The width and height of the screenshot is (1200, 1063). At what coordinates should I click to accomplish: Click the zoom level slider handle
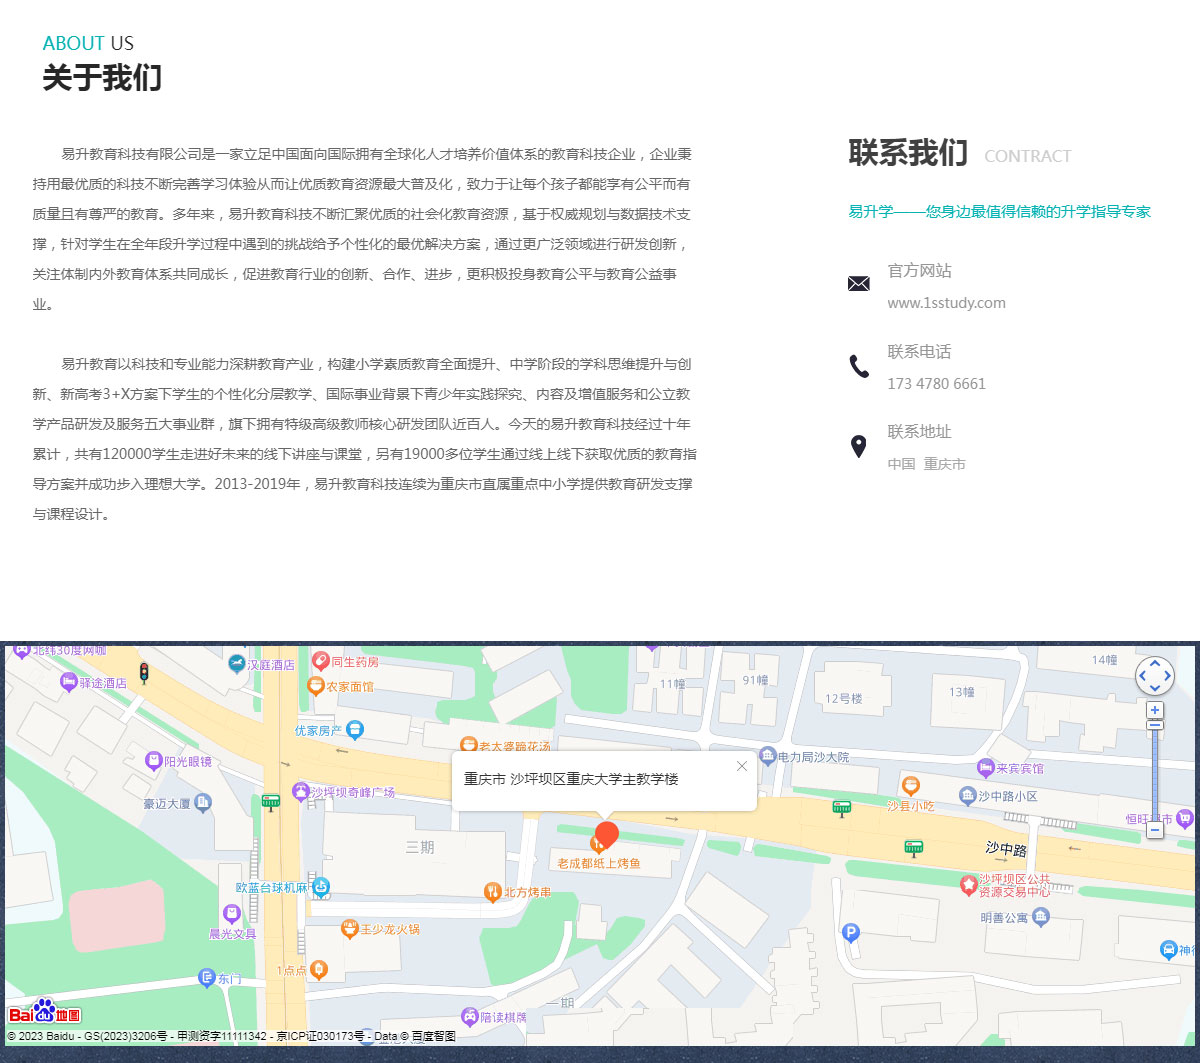[x=1155, y=725]
